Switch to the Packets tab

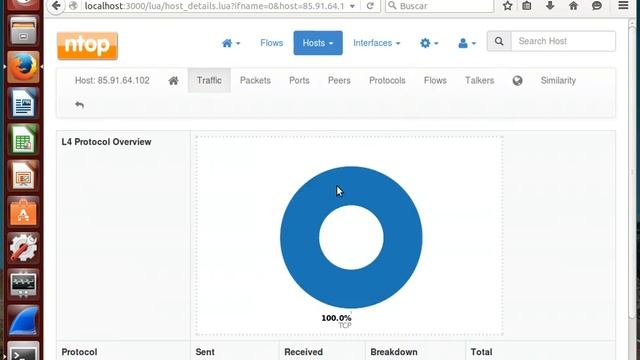255,80
